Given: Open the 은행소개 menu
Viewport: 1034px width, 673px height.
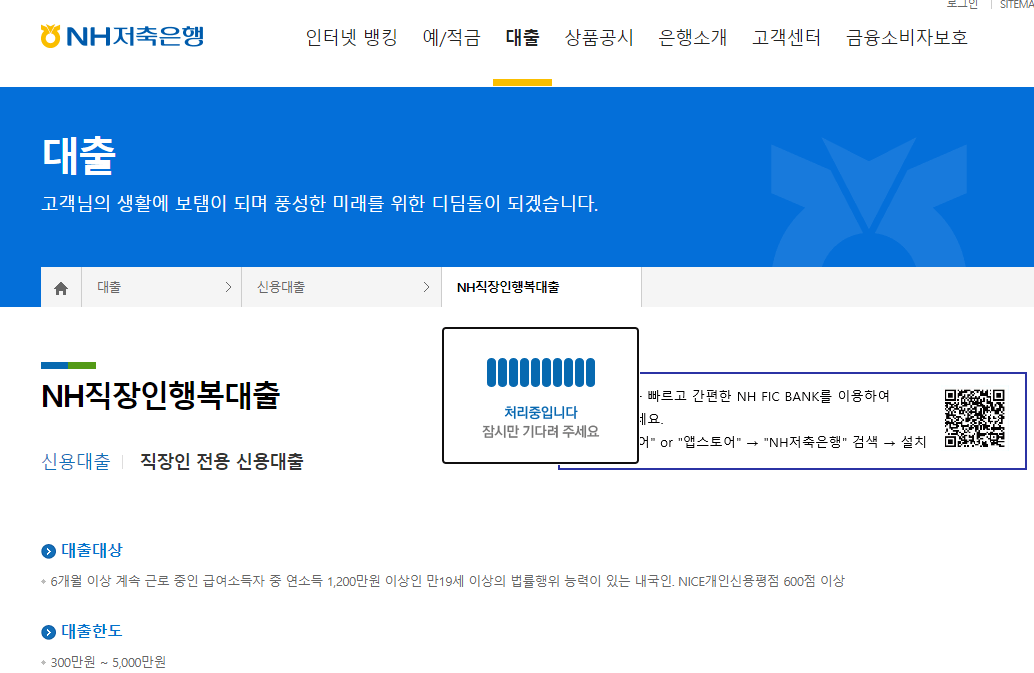Looking at the screenshot, I should (693, 38).
